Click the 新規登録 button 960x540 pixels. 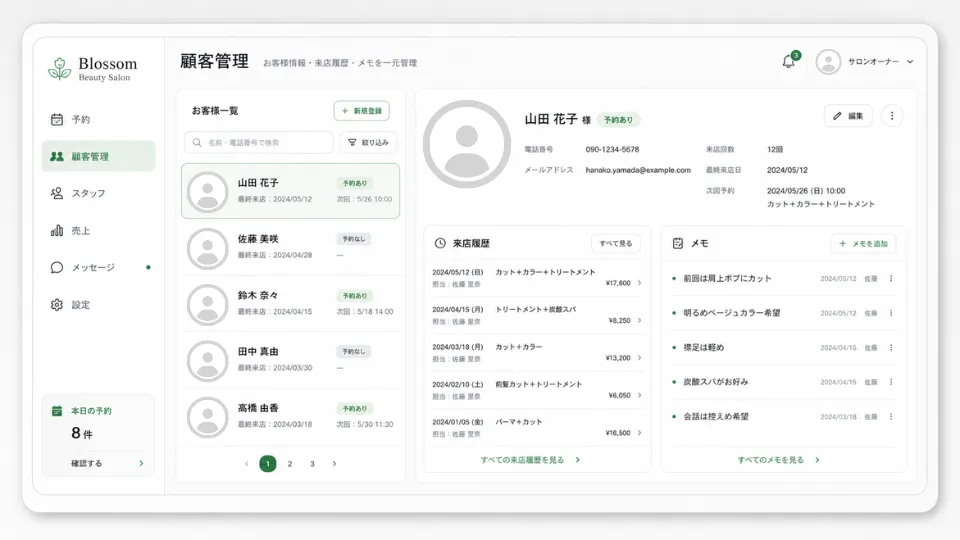coord(362,111)
